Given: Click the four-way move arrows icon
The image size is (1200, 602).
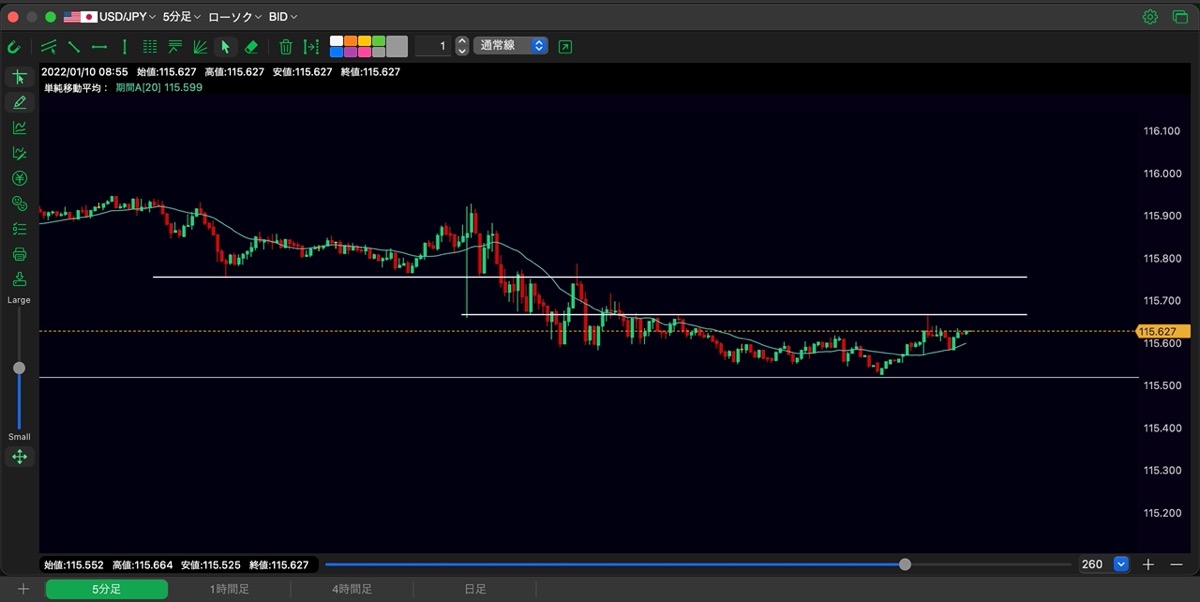Looking at the screenshot, I should pyautogui.click(x=19, y=457).
